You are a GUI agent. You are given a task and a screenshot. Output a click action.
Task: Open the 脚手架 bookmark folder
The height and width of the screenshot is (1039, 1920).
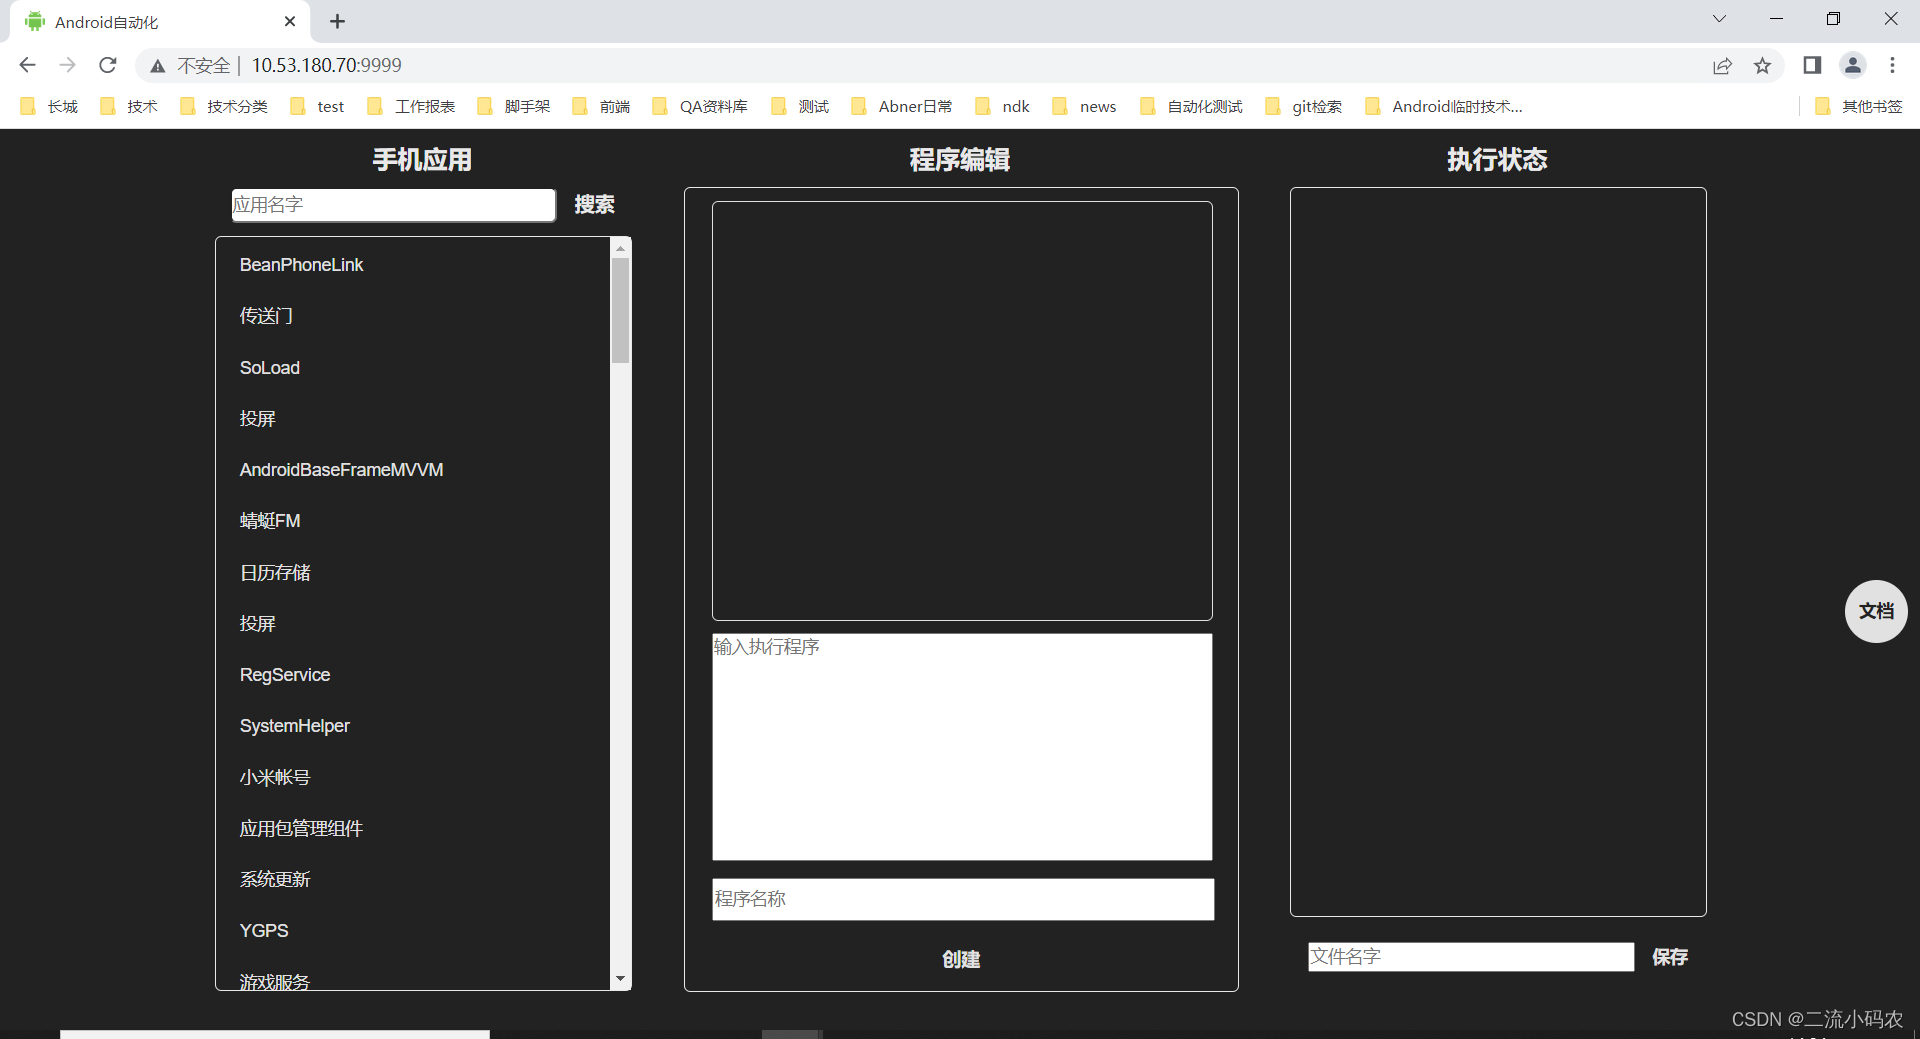pos(514,107)
